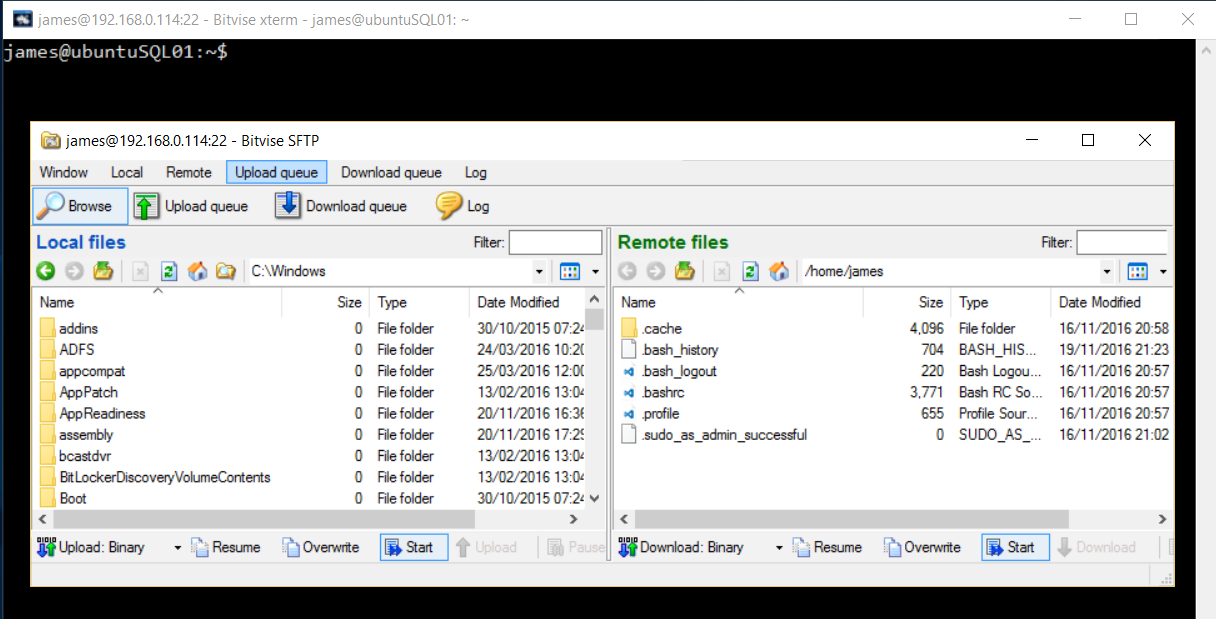The width and height of the screenshot is (1216, 619).
Task: Sort local files by Name column
Action: click(x=157, y=302)
